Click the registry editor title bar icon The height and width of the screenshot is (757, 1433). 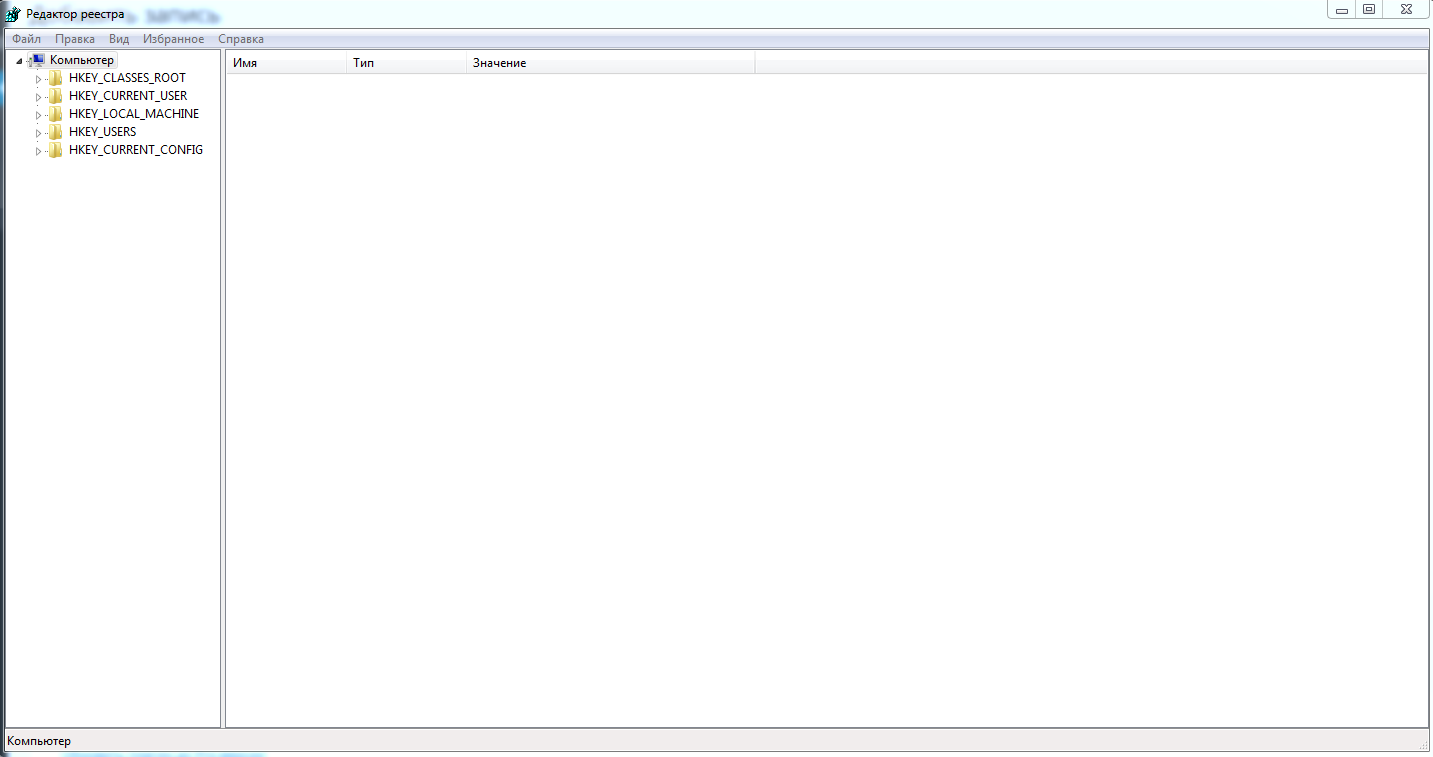click(12, 14)
